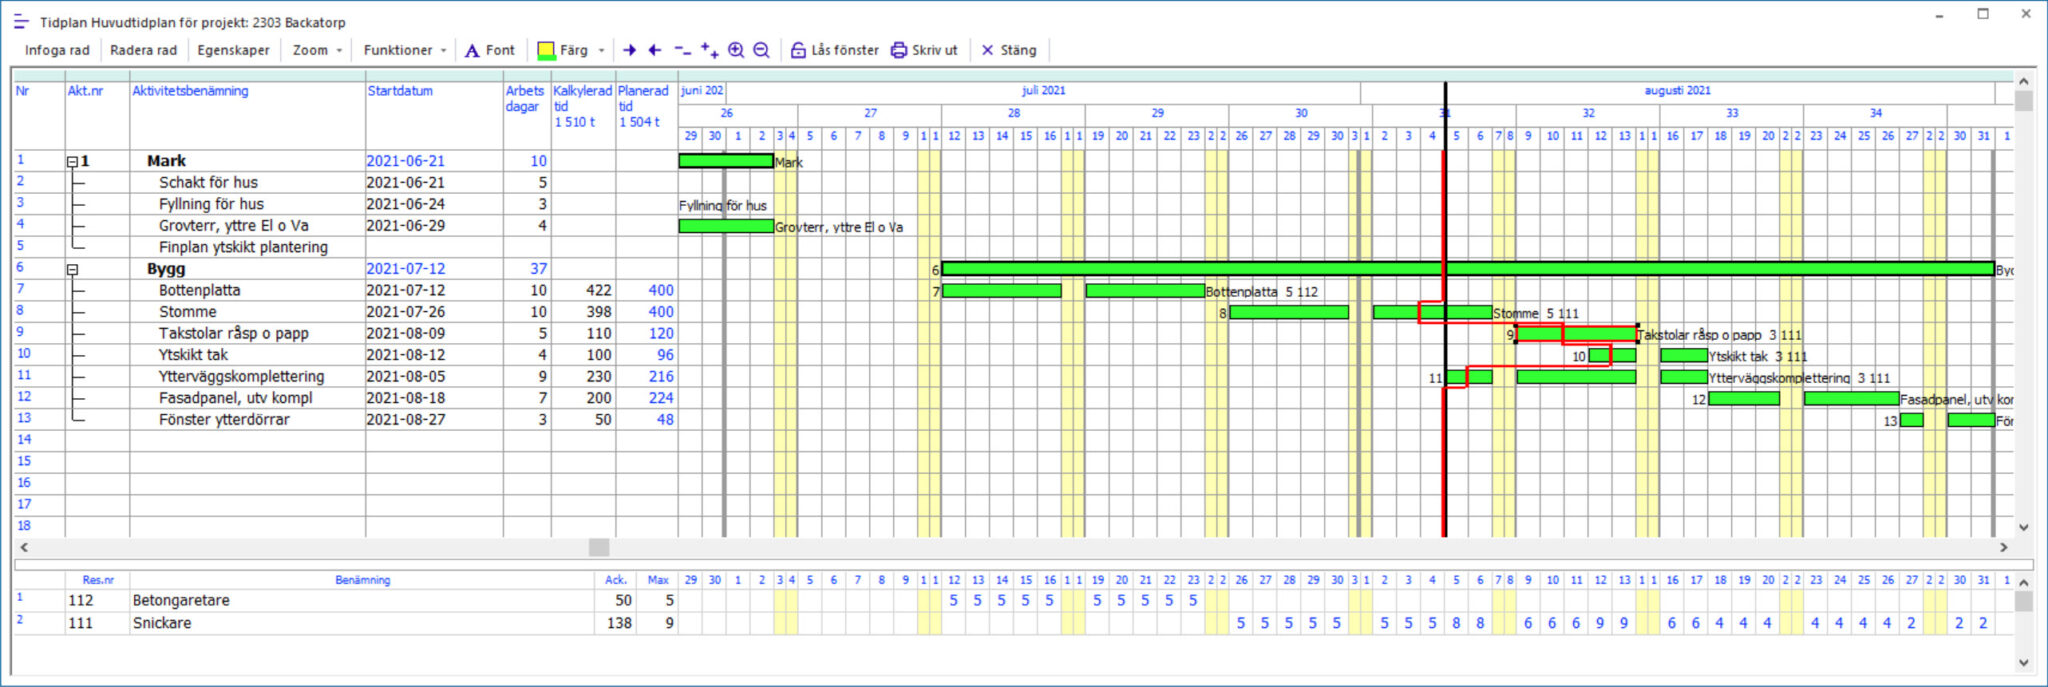Click the left arrow toolbar icon

coord(655,50)
